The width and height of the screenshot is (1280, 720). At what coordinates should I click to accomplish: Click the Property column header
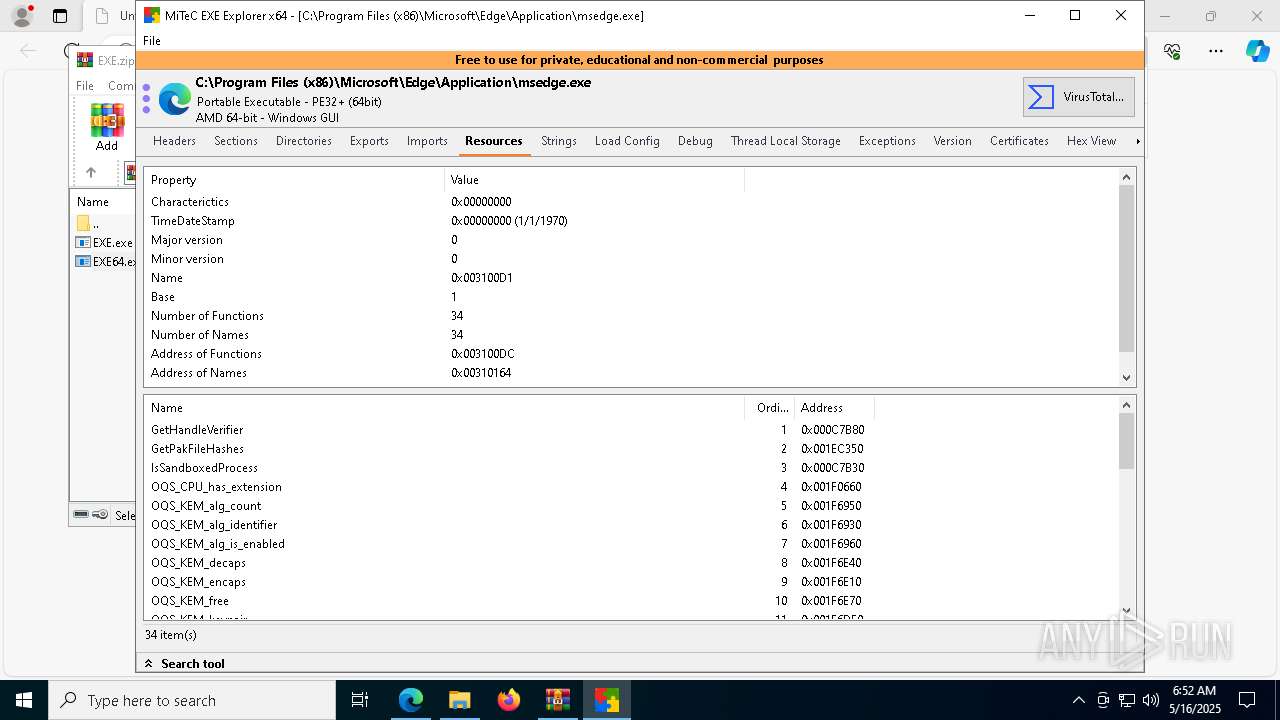pyautogui.click(x=294, y=180)
